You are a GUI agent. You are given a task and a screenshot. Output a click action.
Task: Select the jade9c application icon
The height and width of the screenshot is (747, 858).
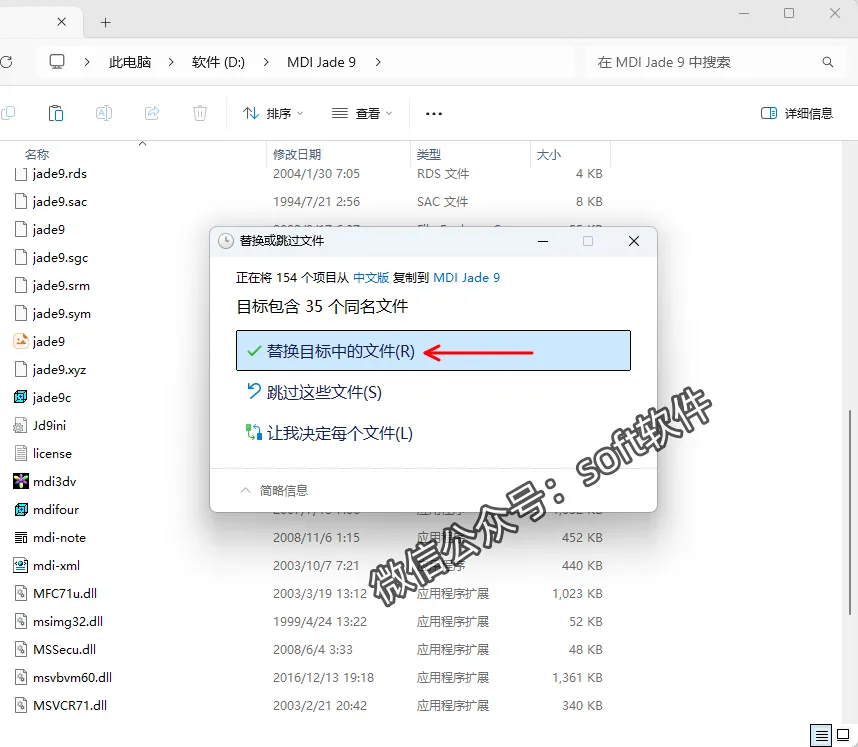point(20,397)
